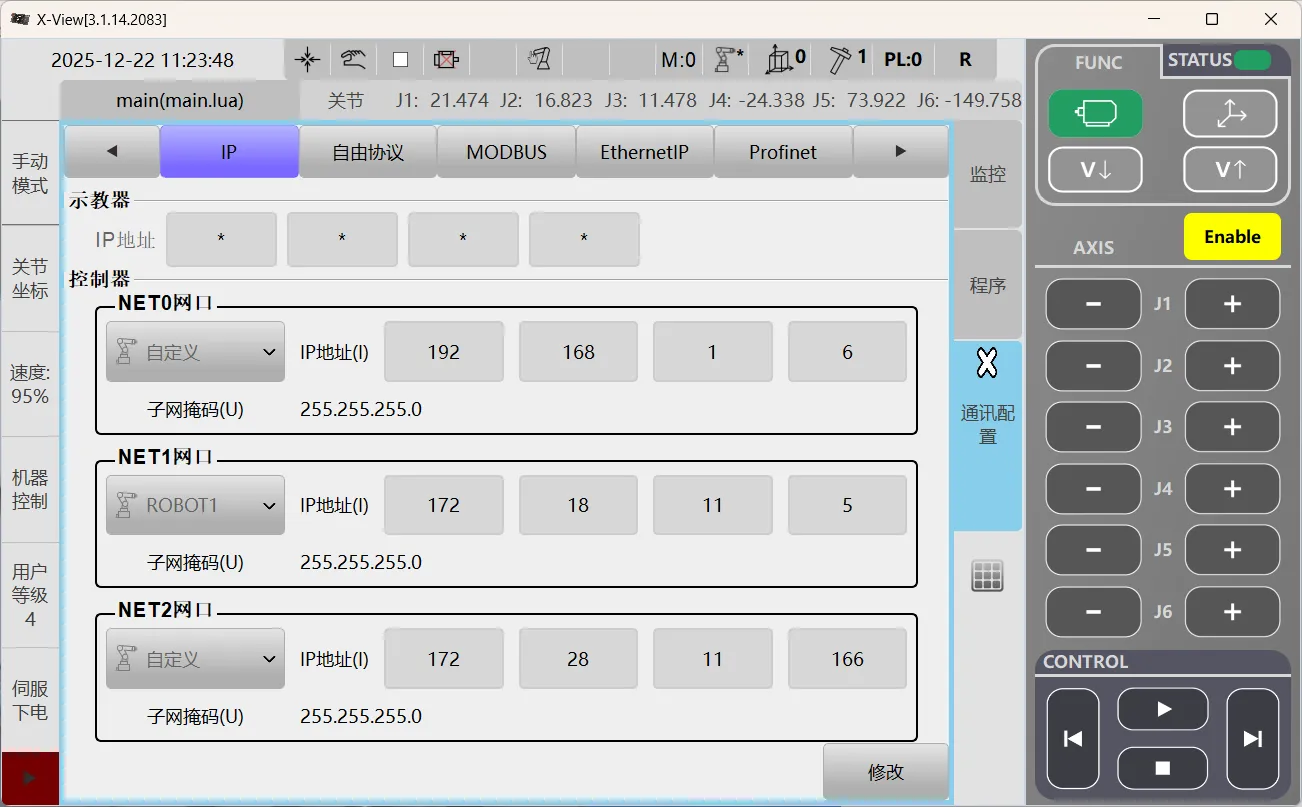Switch to the 监控 side tab

coord(987,174)
